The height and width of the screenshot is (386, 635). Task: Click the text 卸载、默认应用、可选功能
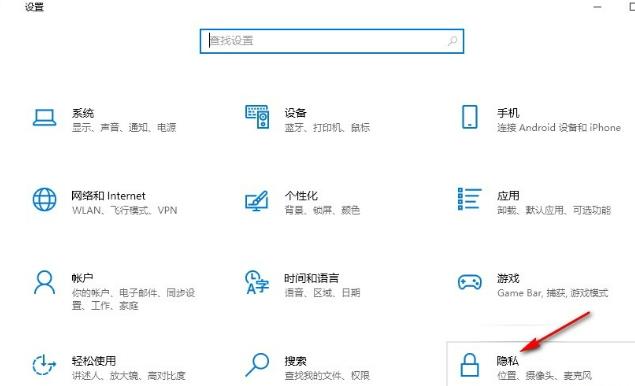[554, 210]
